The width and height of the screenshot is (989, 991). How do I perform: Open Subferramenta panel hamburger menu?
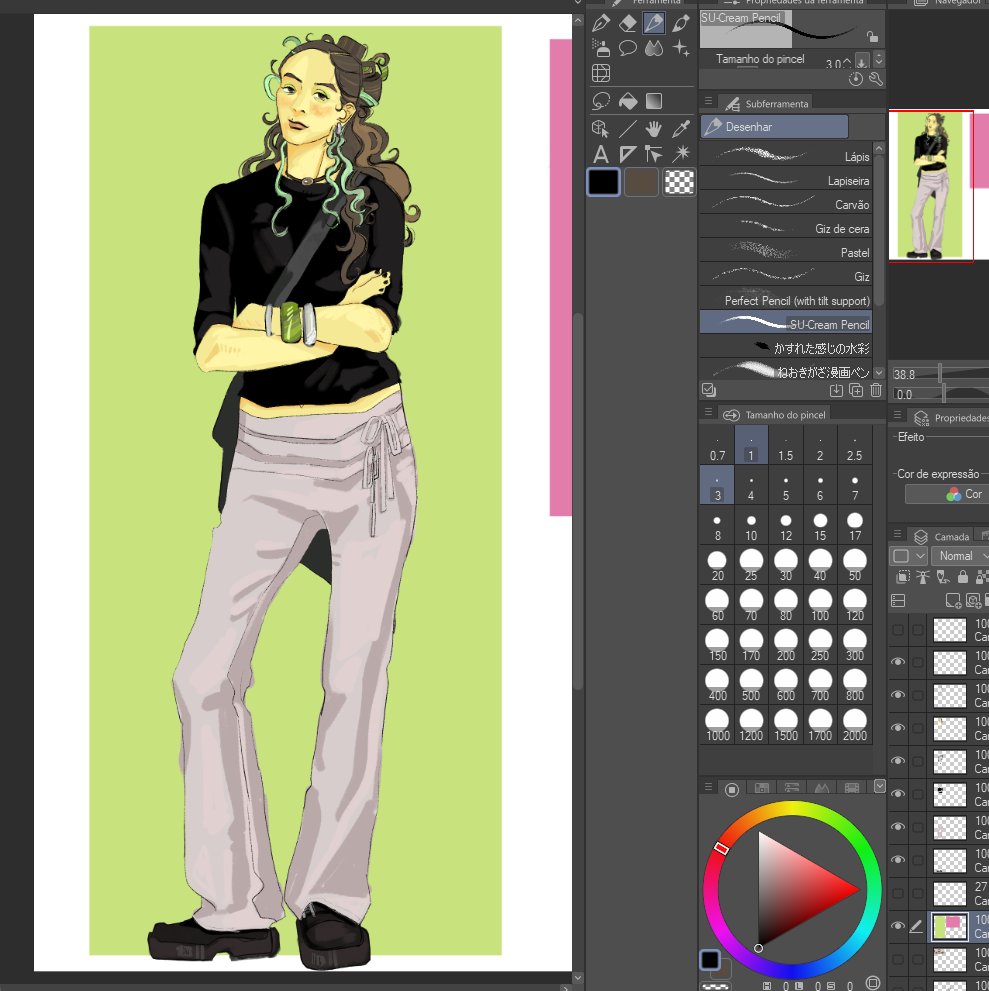(708, 101)
